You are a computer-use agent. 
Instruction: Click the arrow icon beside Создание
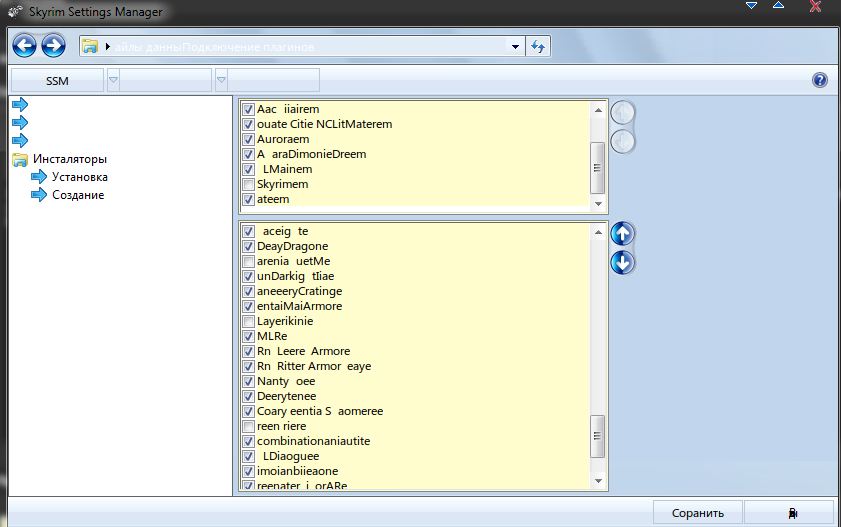pos(39,195)
